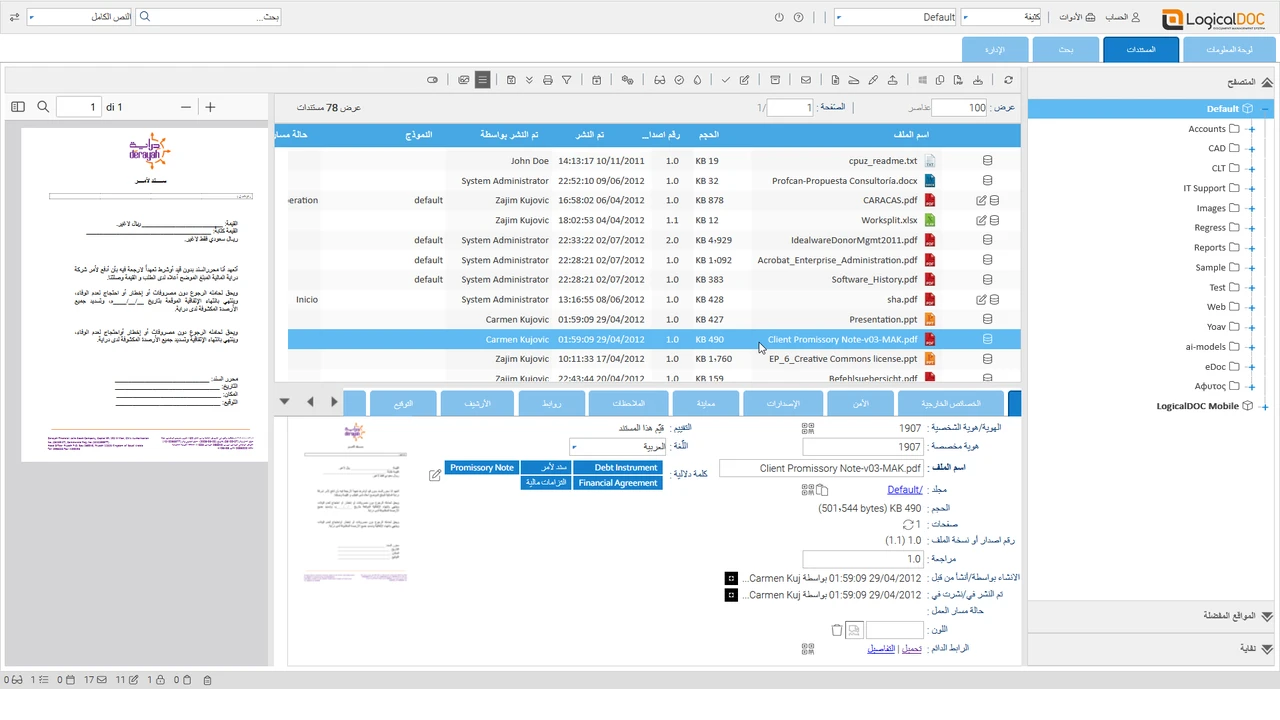Click the color picker field
Screen dimensions: 1280x720
point(894,630)
